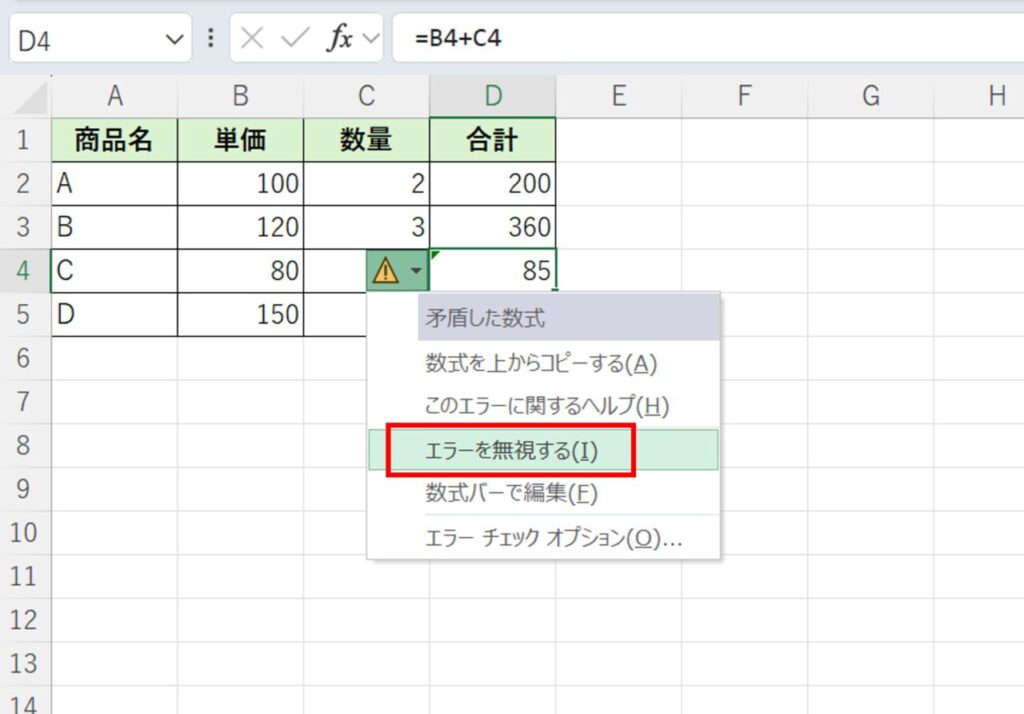The image size is (1024, 714).
Task: Click the three-dot handle beside the Name Box
Action: (x=210, y=38)
